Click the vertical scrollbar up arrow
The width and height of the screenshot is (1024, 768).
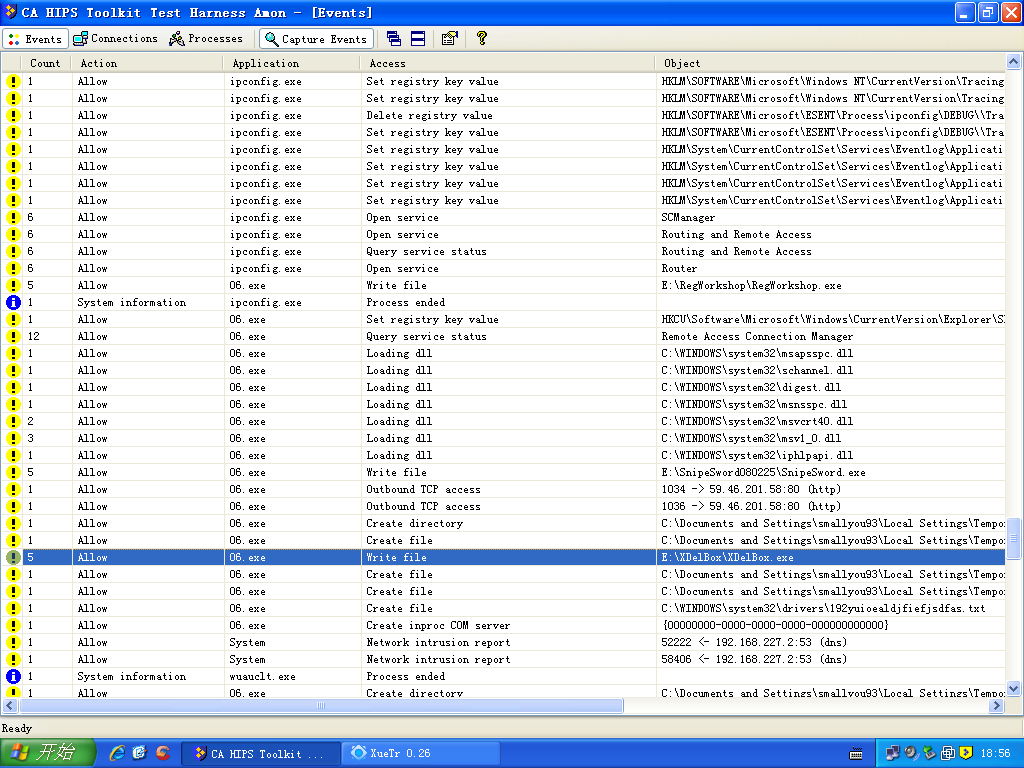pyautogui.click(x=1014, y=62)
